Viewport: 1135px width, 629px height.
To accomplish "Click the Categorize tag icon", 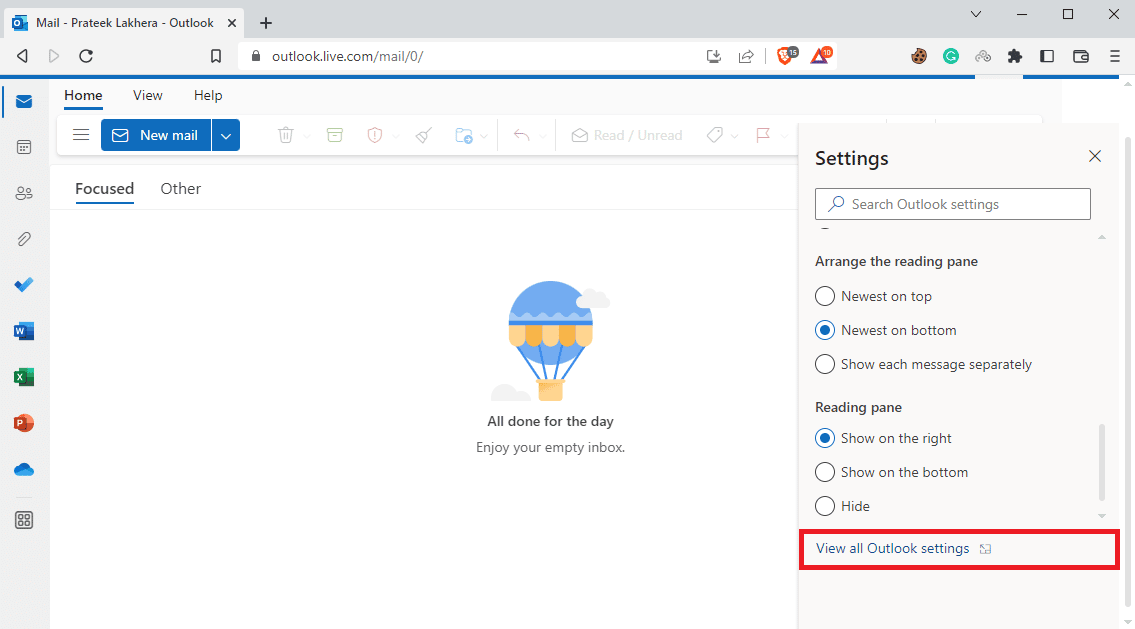I will 714,135.
